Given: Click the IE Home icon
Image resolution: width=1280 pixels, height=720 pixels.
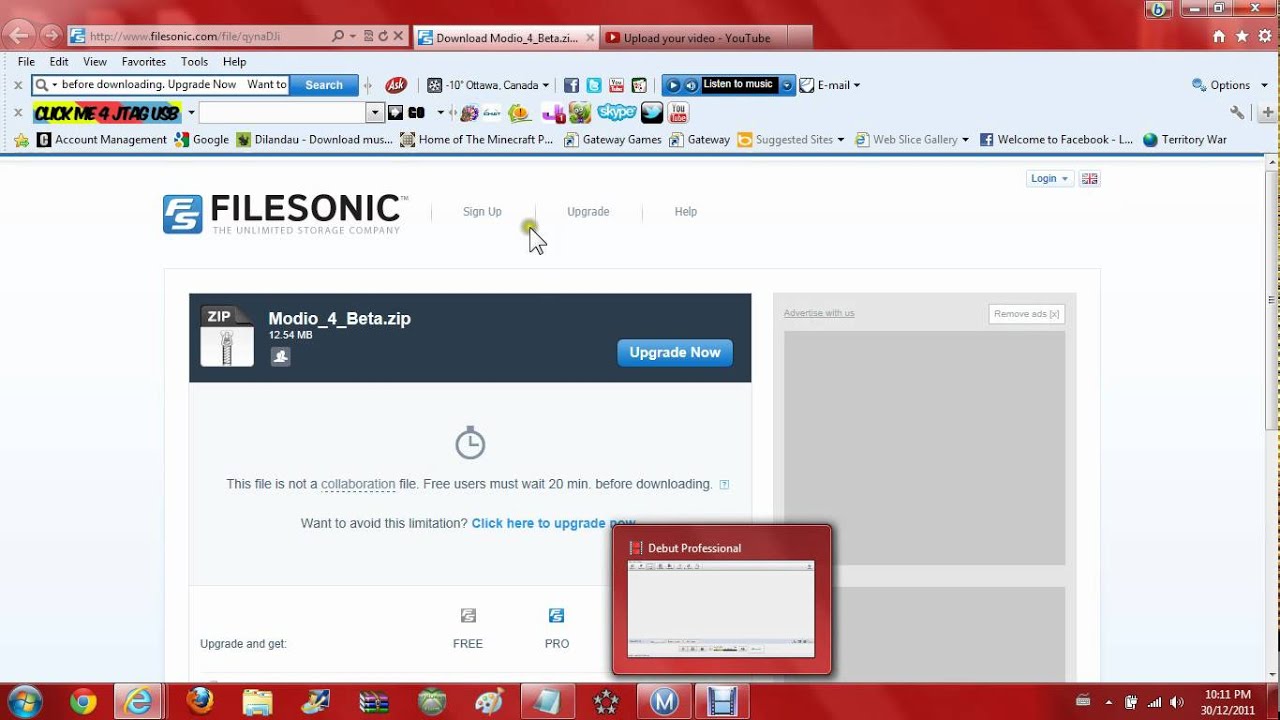Looking at the screenshot, I should 1219,36.
